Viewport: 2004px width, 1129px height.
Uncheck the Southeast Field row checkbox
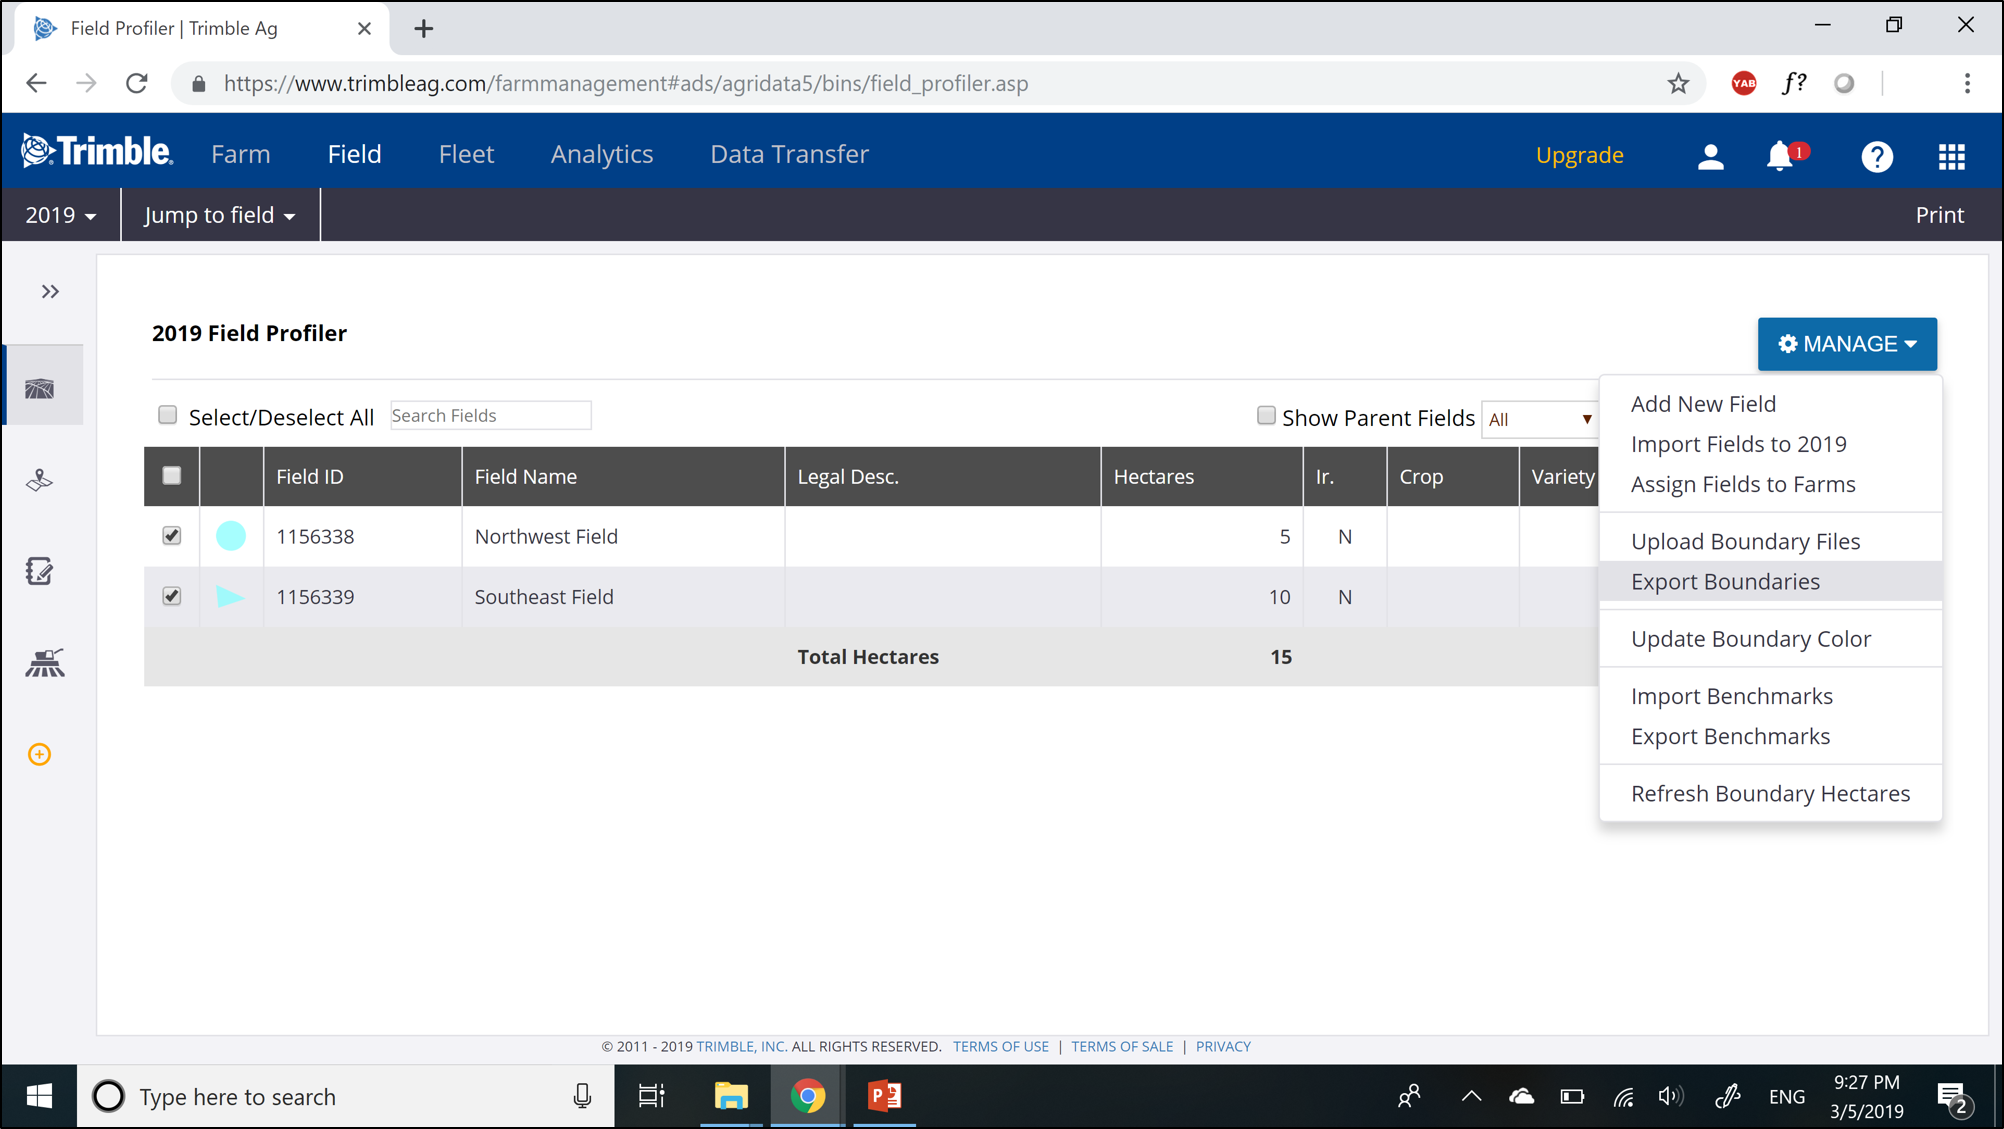pos(172,596)
